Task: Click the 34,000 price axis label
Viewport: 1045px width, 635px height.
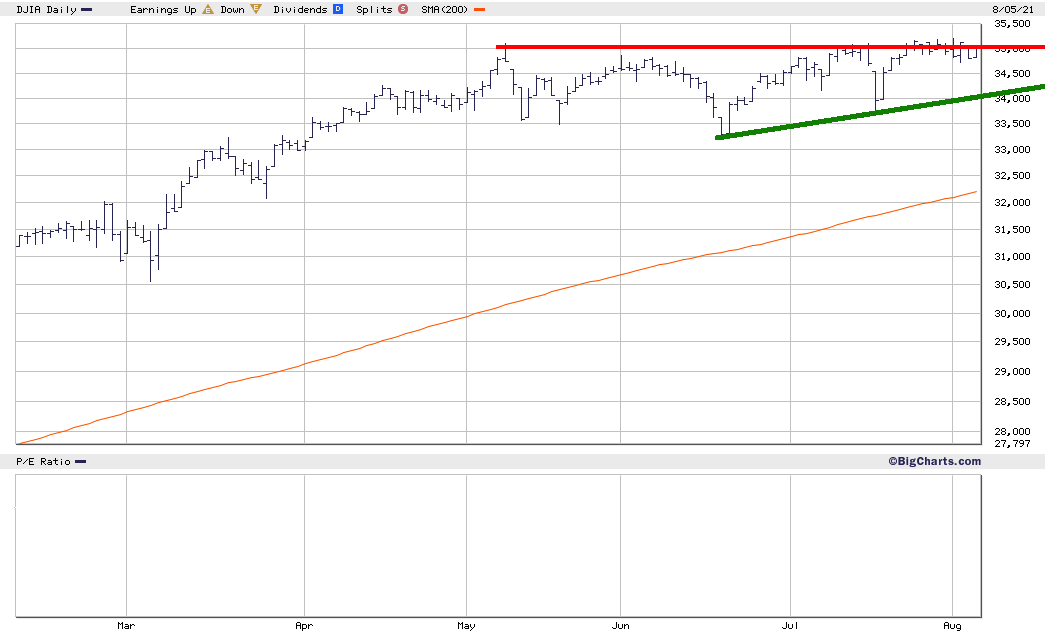Action: tap(1012, 99)
